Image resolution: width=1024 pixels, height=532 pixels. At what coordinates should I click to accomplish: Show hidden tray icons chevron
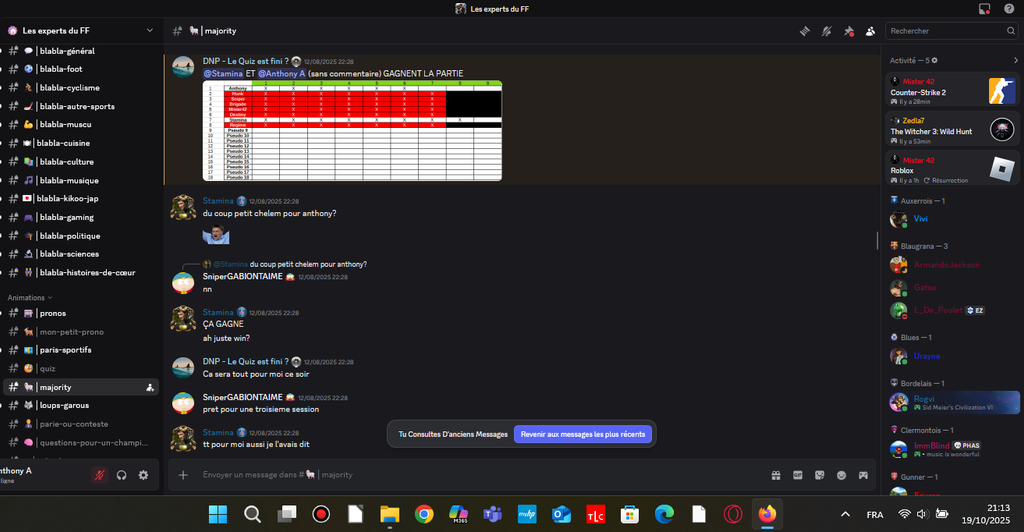pos(845,514)
